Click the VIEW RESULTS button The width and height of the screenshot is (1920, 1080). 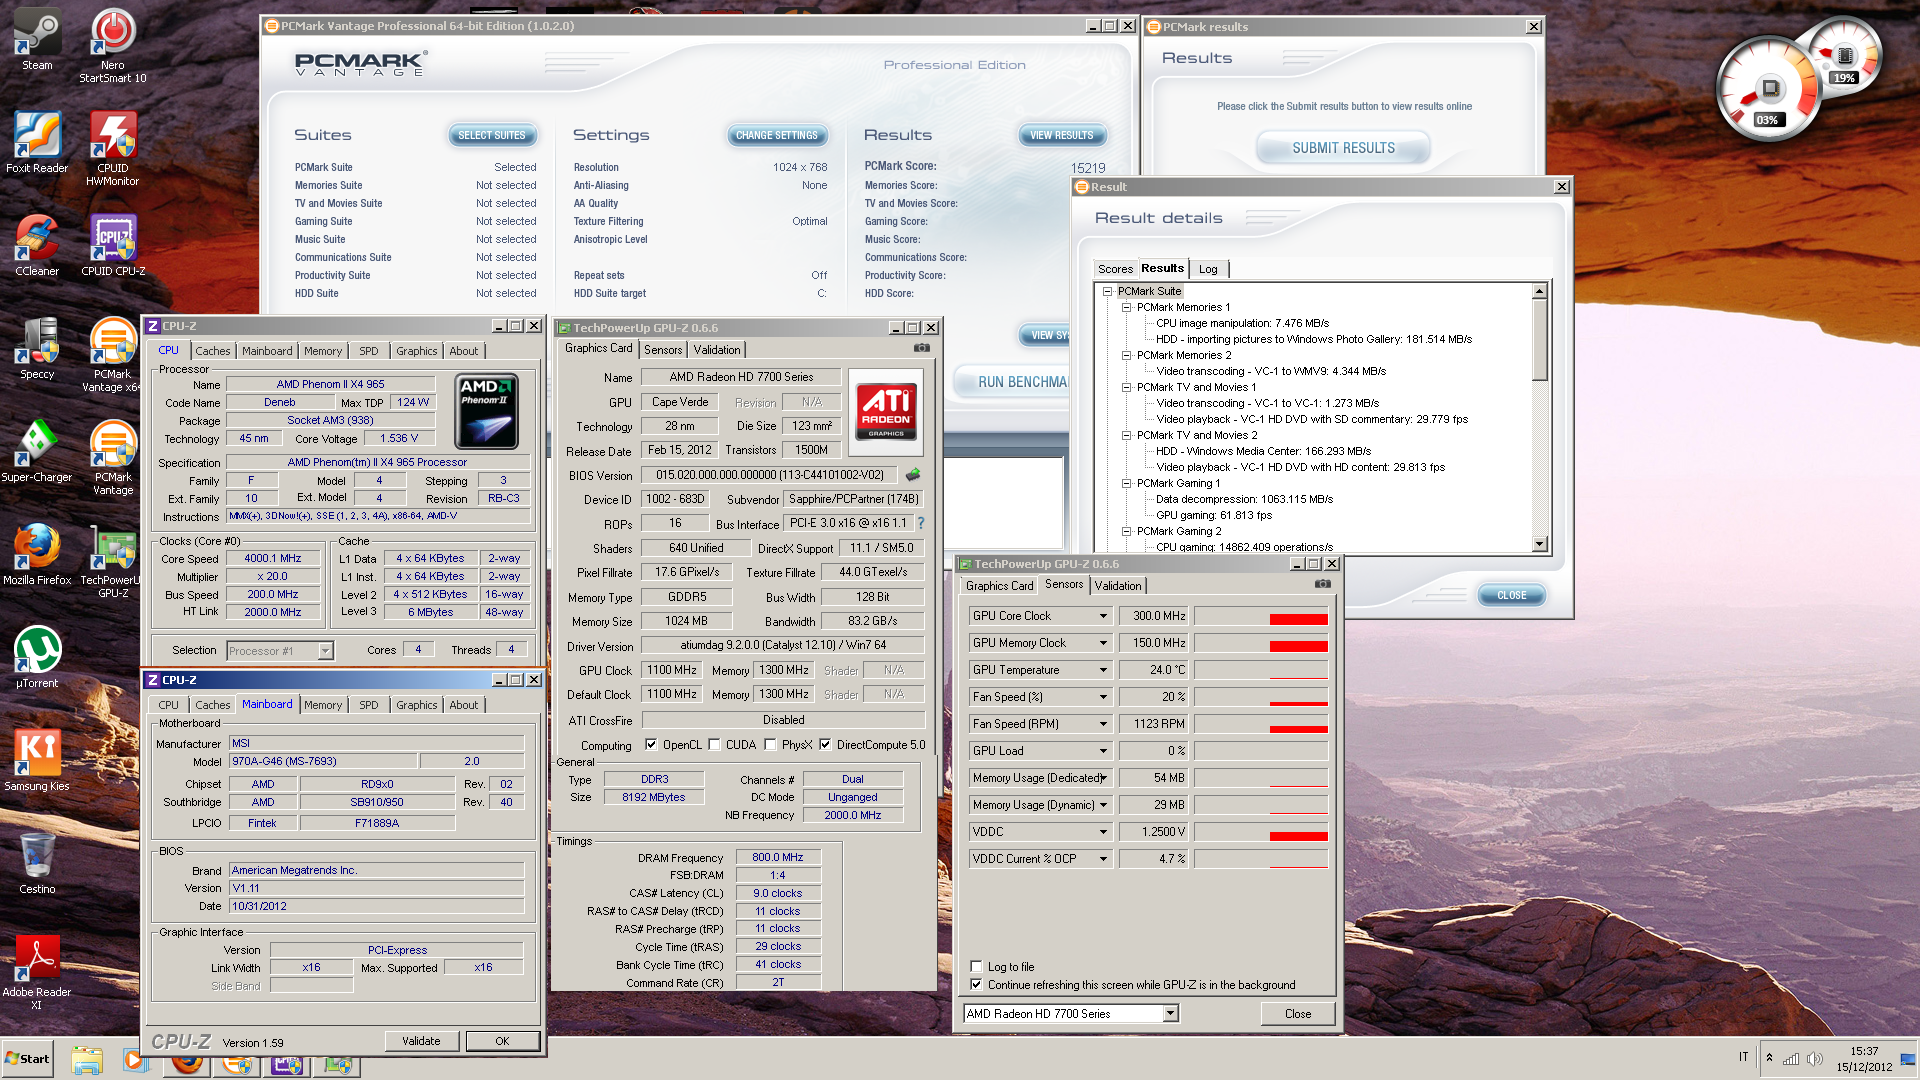point(1062,135)
